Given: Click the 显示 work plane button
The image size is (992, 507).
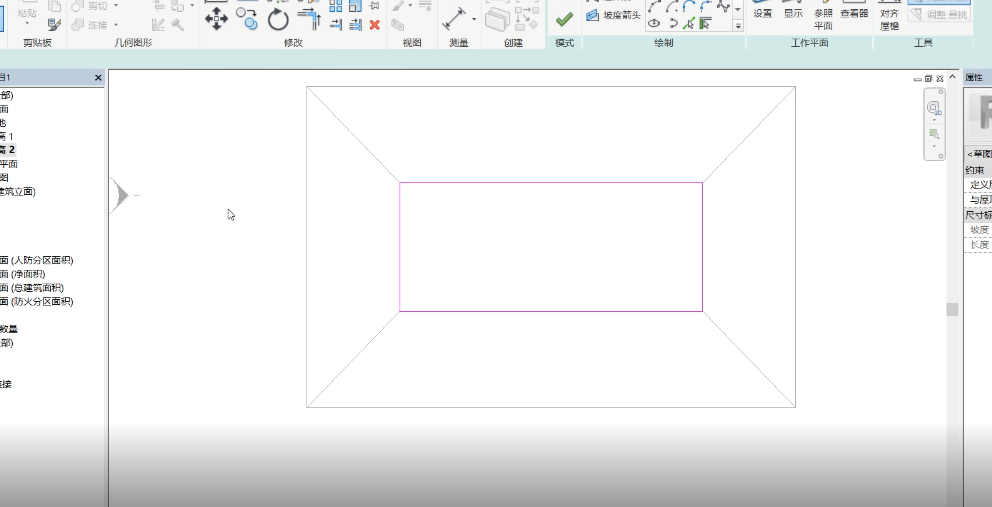Looking at the screenshot, I should coord(793,11).
